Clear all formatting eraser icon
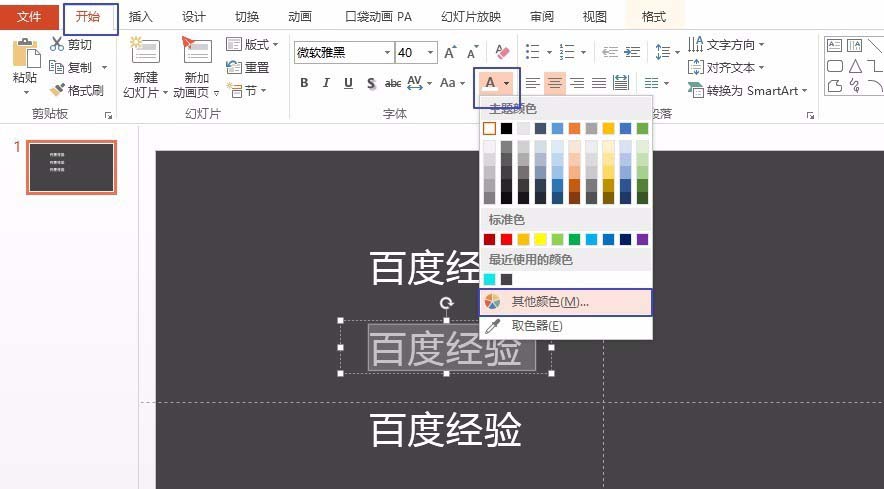884x489 pixels. click(x=502, y=52)
